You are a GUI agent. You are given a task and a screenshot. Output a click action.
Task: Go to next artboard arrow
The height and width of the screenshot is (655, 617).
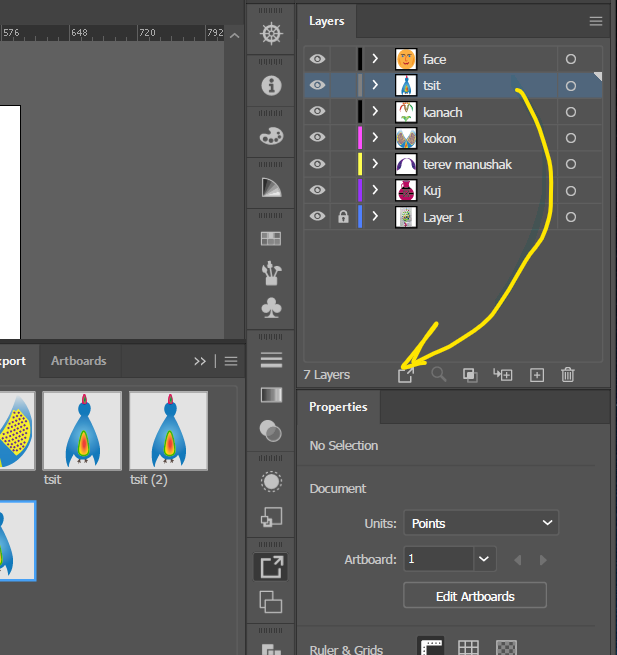[543, 560]
